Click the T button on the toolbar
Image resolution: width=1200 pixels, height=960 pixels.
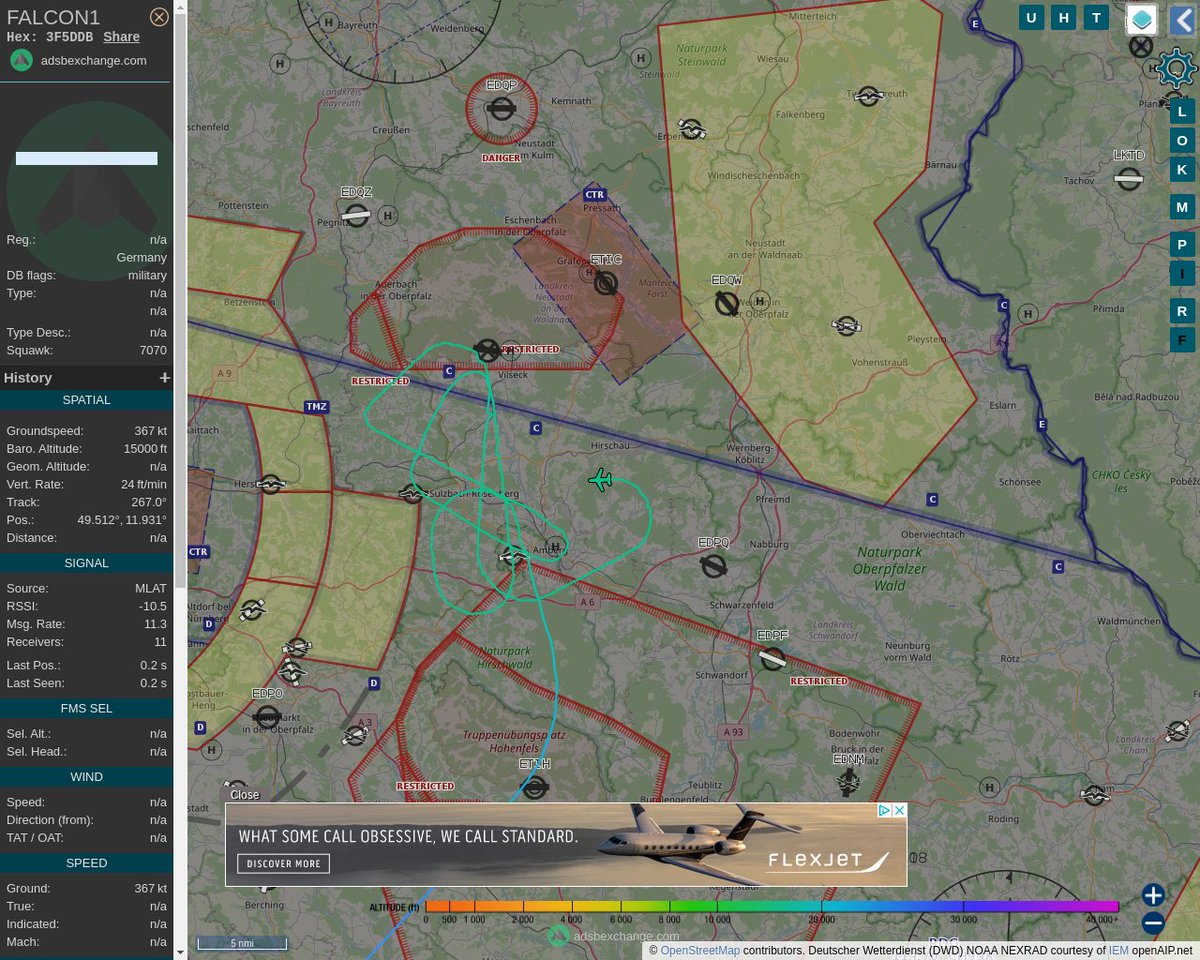(1095, 17)
